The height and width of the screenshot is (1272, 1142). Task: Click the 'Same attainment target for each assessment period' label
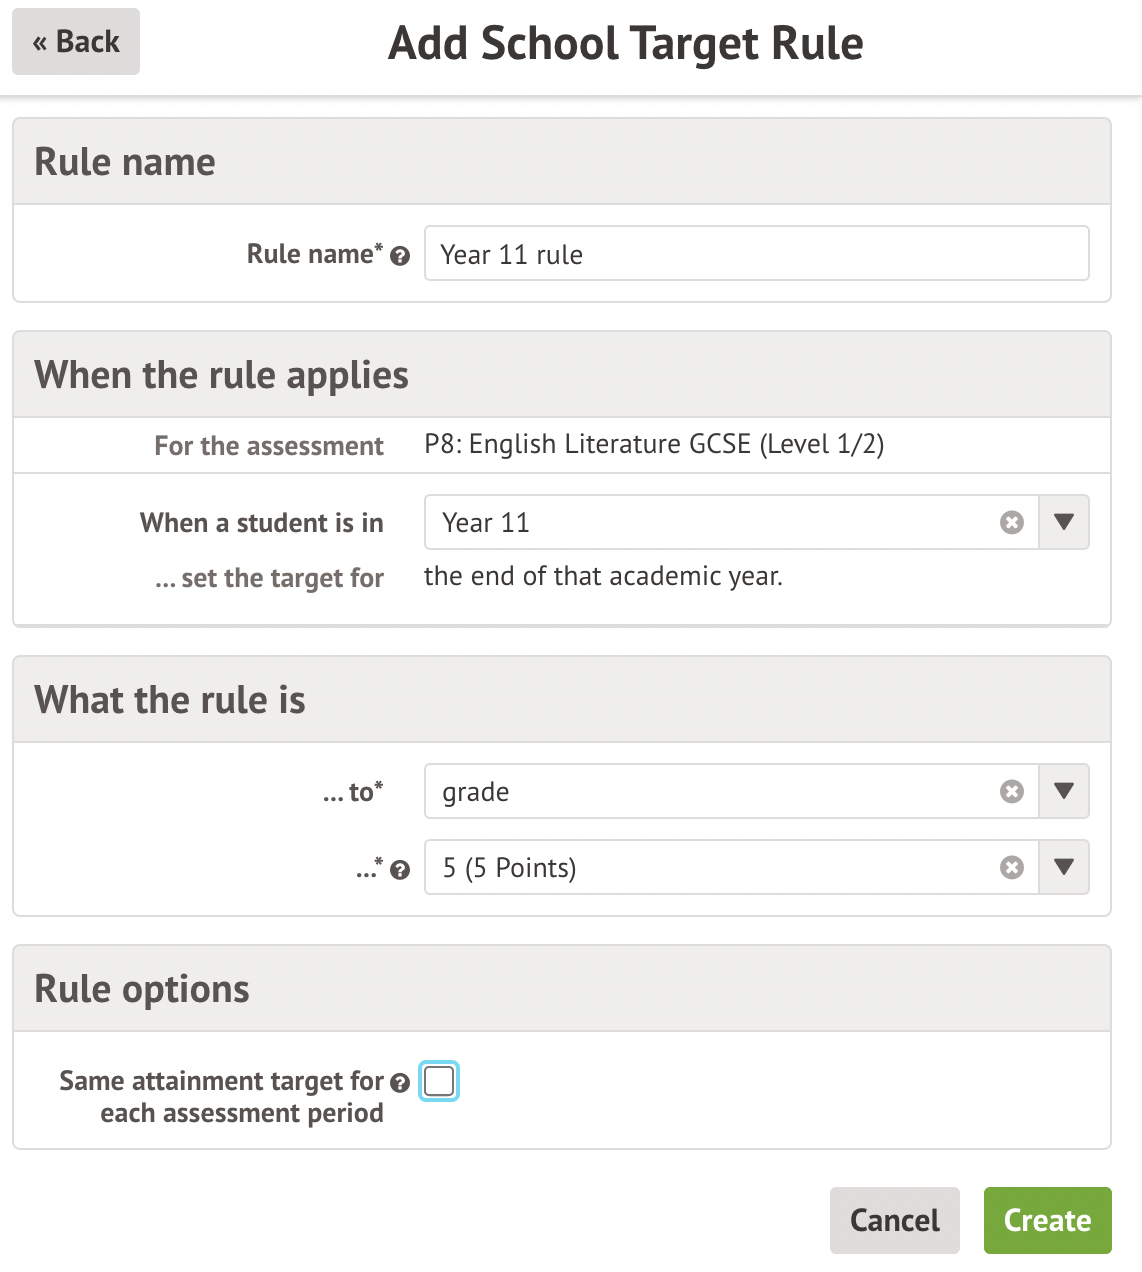[222, 1097]
